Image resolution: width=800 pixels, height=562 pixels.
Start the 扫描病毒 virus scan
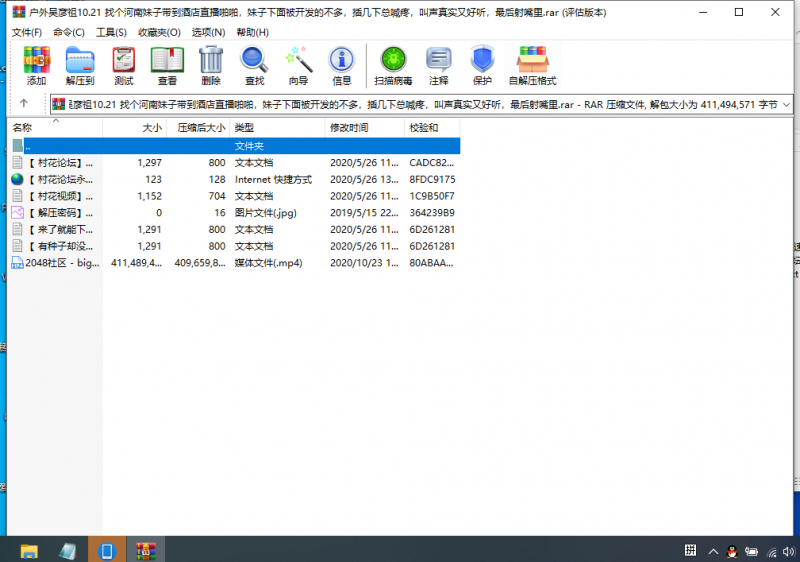point(393,66)
